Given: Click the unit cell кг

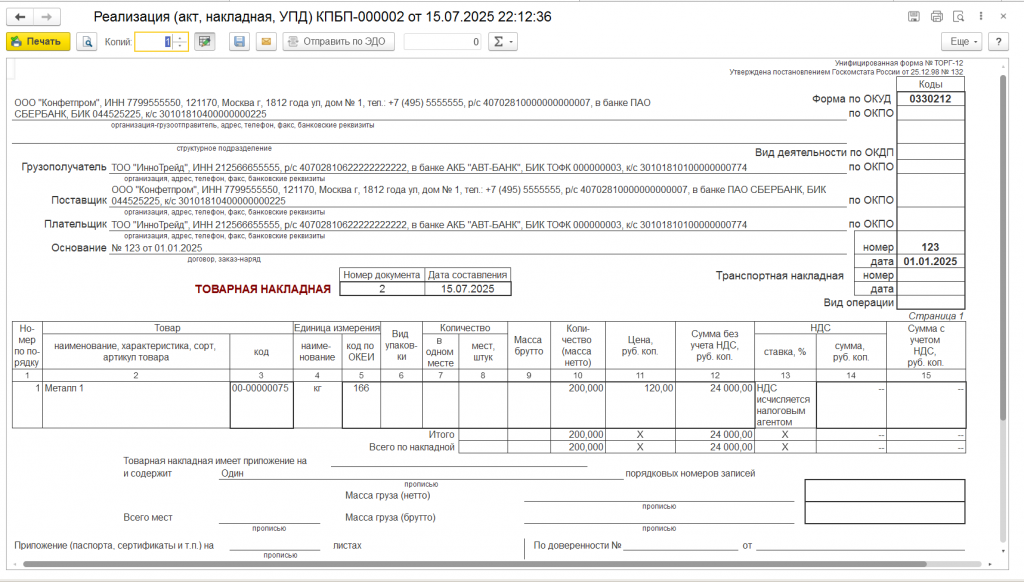Looking at the screenshot, I should click(317, 405).
